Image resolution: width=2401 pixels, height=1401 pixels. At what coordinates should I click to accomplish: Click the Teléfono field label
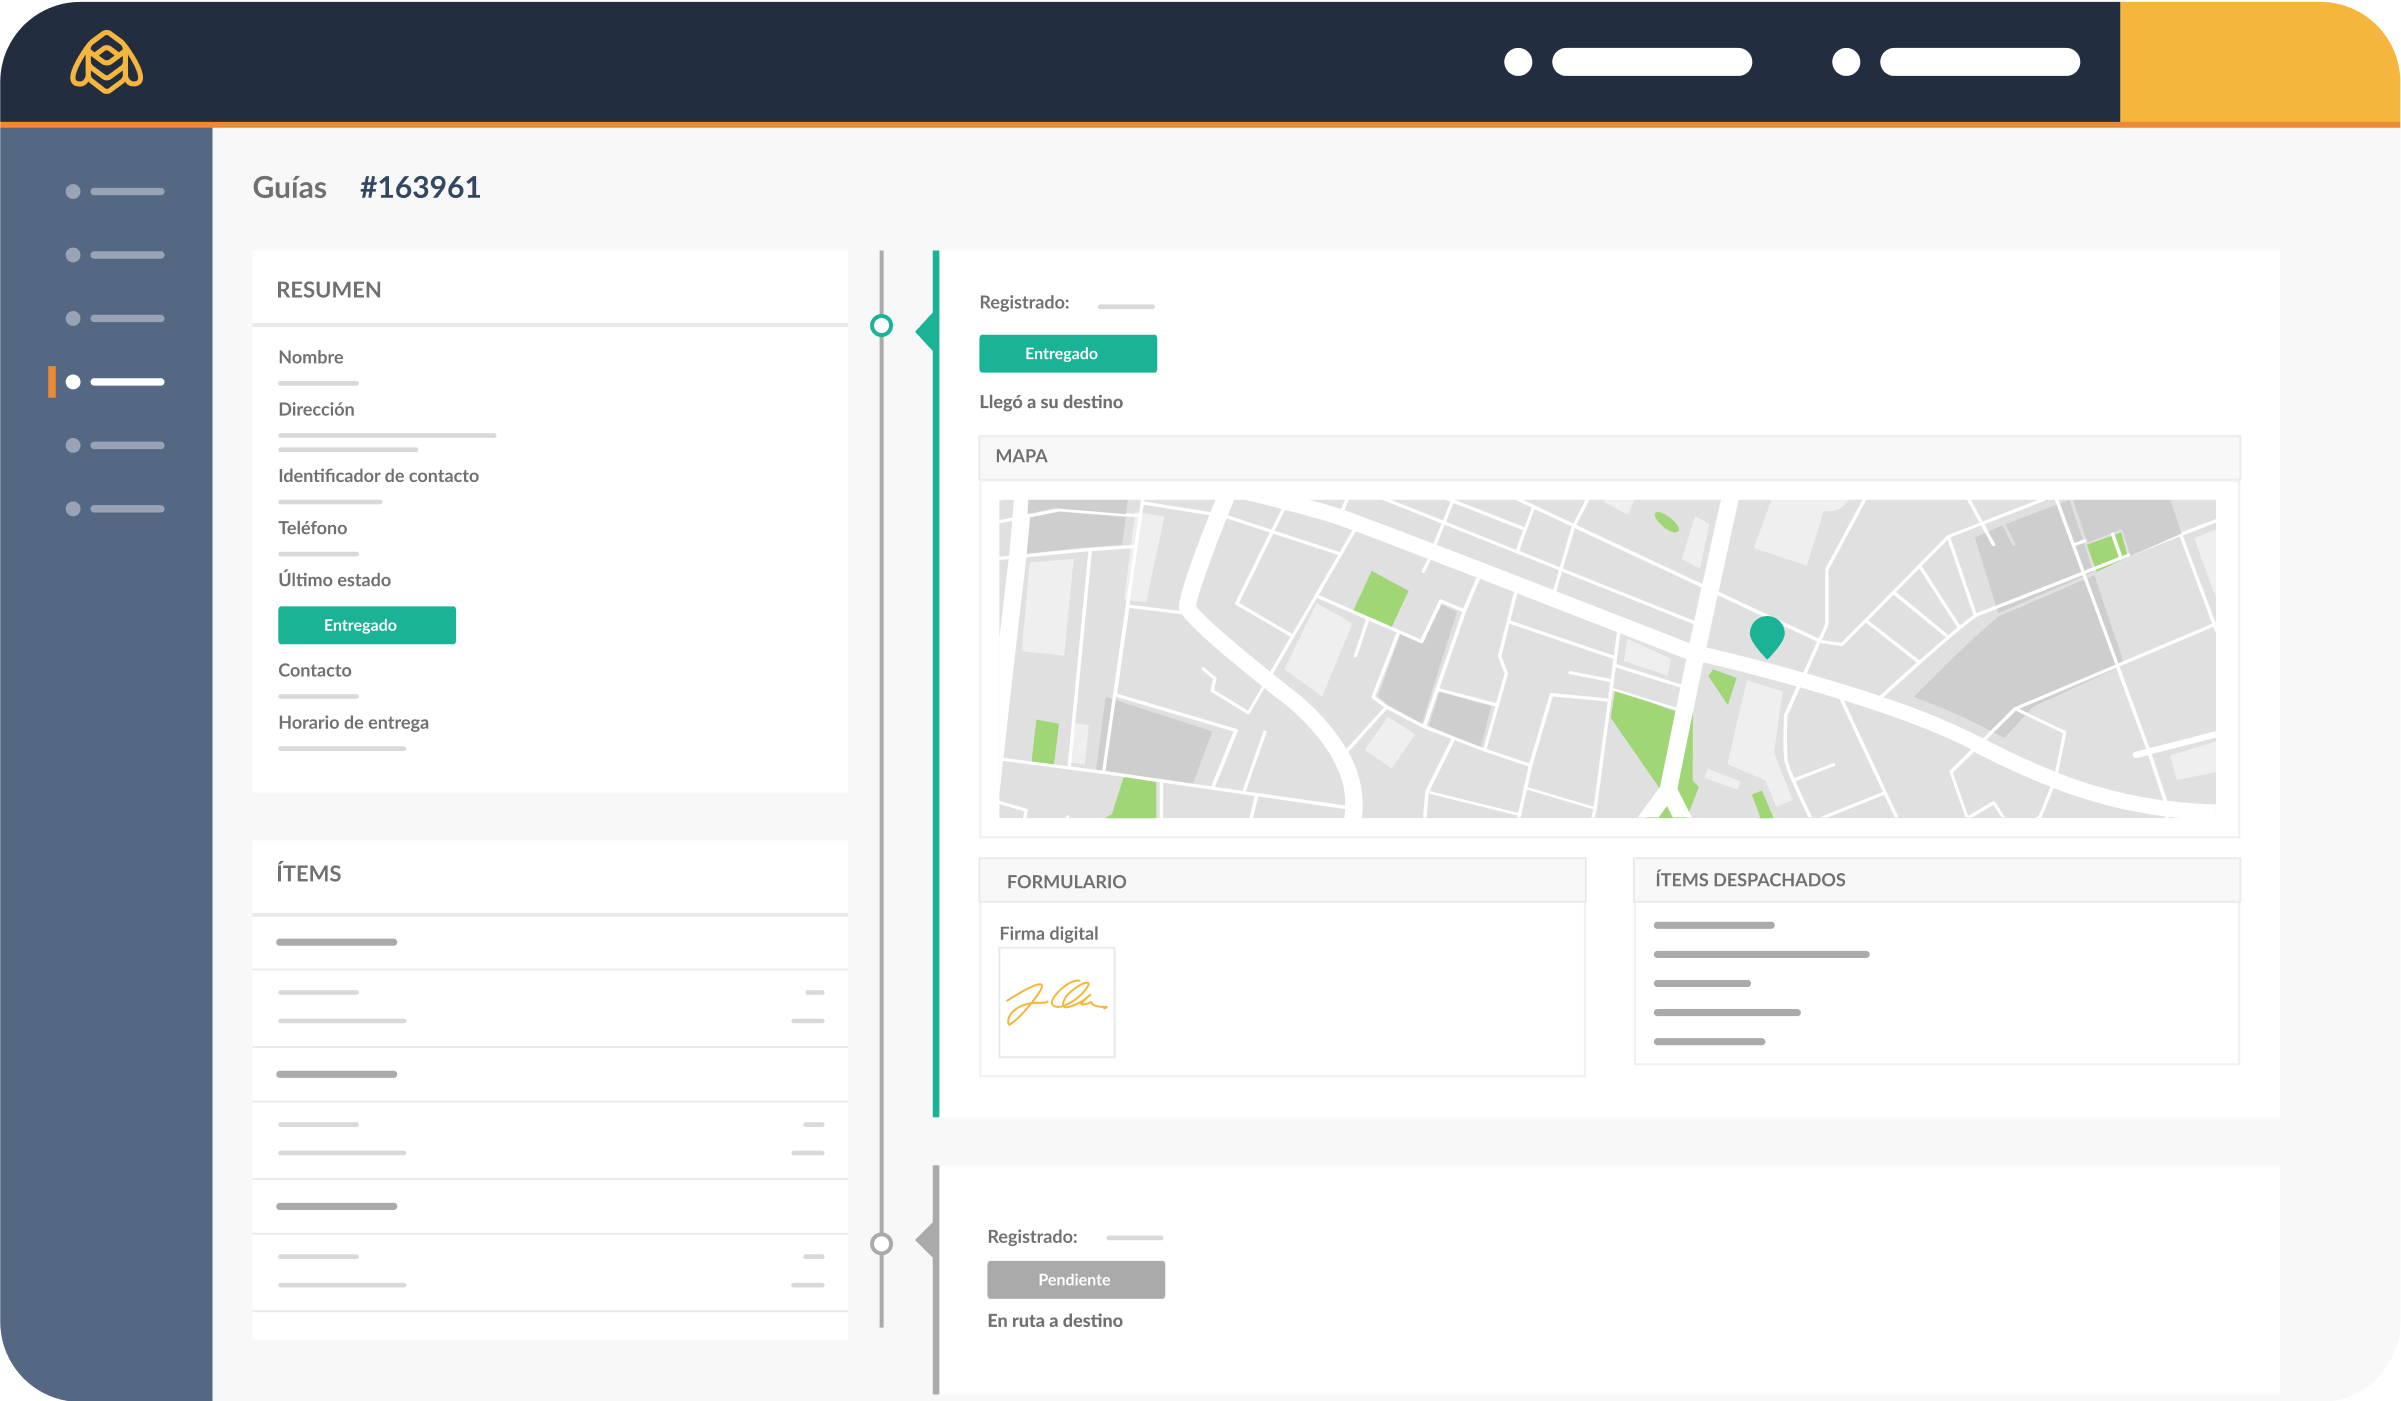point(313,528)
